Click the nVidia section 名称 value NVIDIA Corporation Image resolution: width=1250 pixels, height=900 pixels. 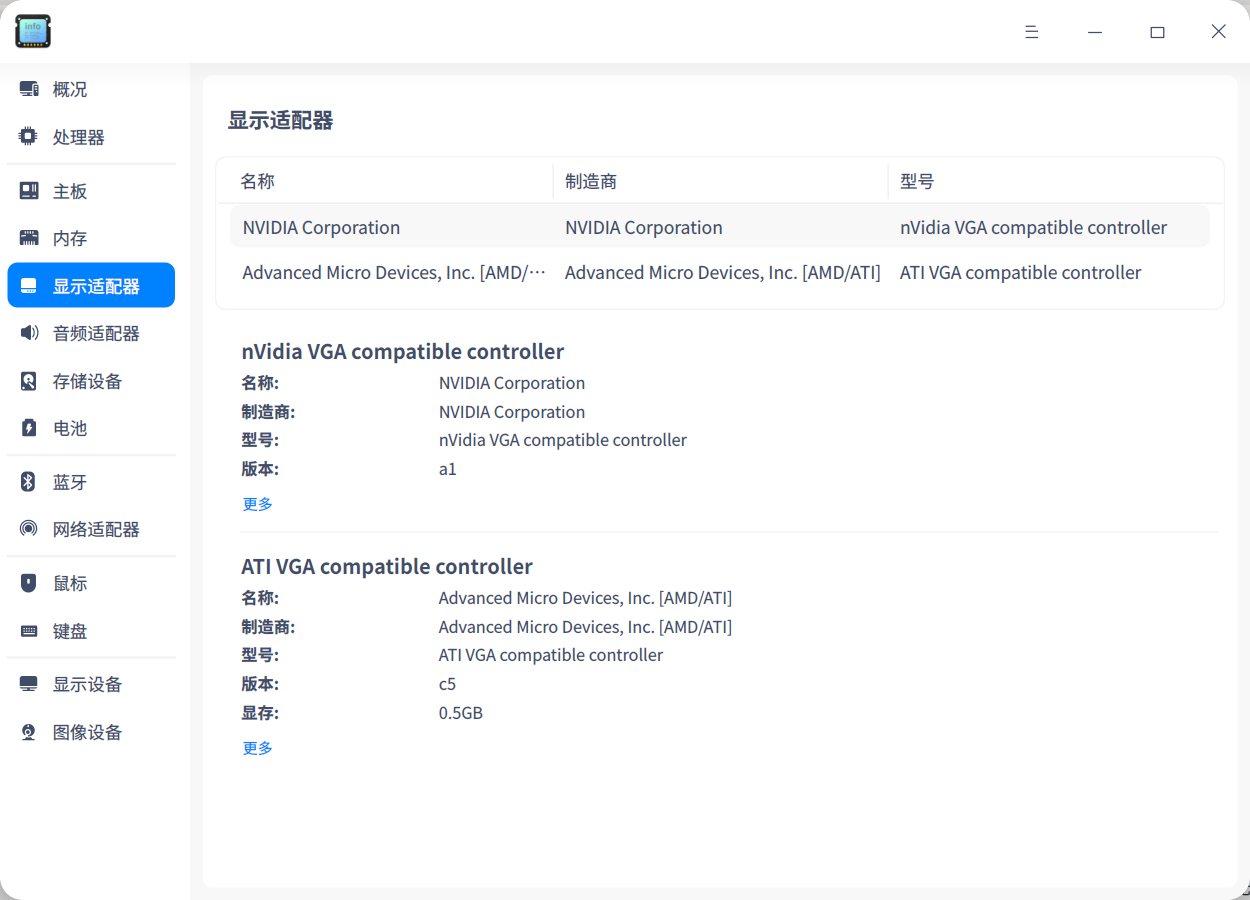pos(512,383)
